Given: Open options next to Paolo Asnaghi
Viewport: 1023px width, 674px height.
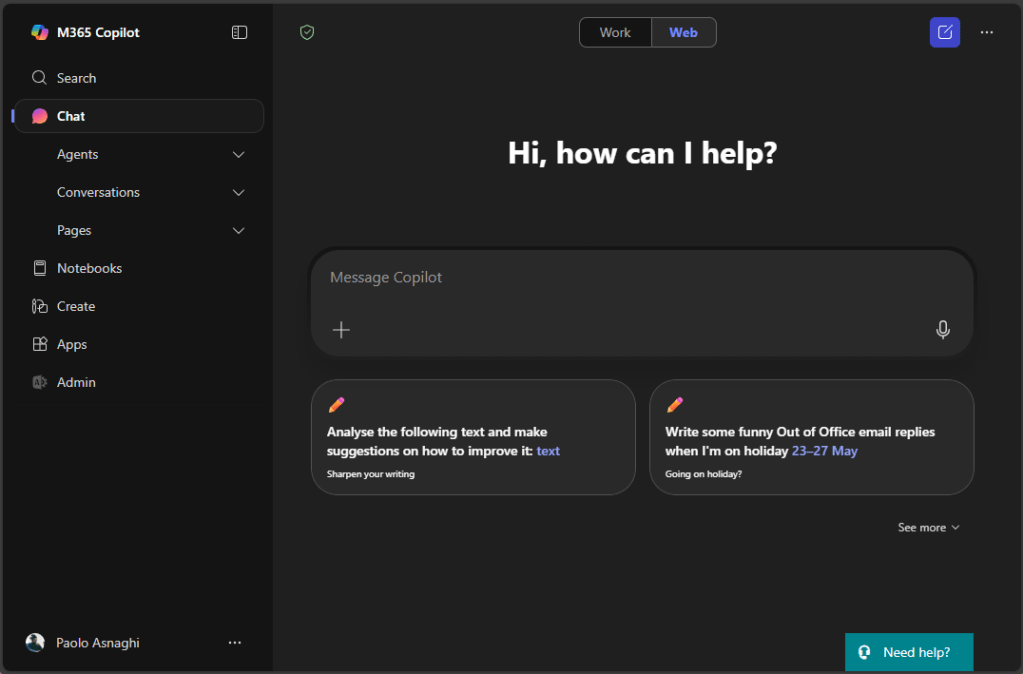Looking at the screenshot, I should (235, 642).
